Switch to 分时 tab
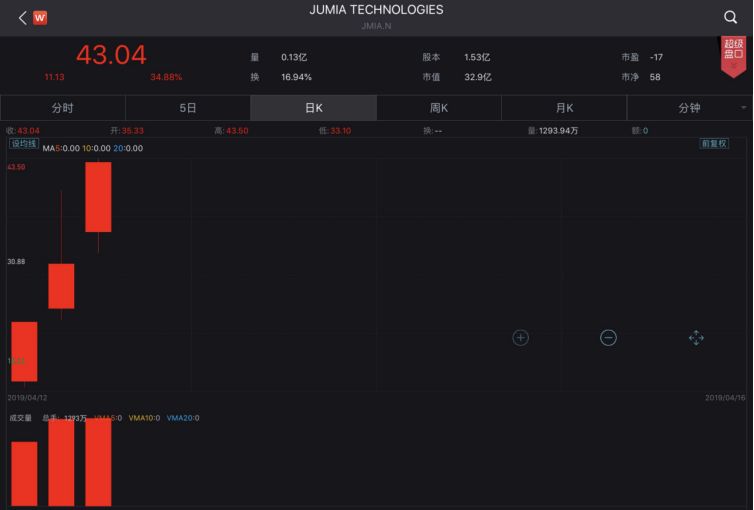Viewport: 754px width, 510px height. pos(63,108)
